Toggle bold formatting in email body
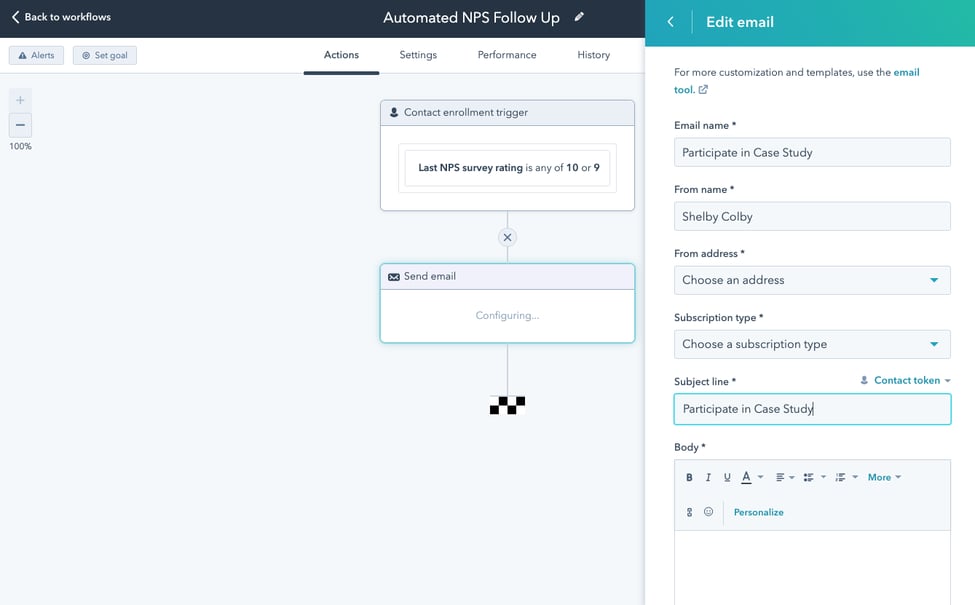The width and height of the screenshot is (975, 605). (688, 477)
